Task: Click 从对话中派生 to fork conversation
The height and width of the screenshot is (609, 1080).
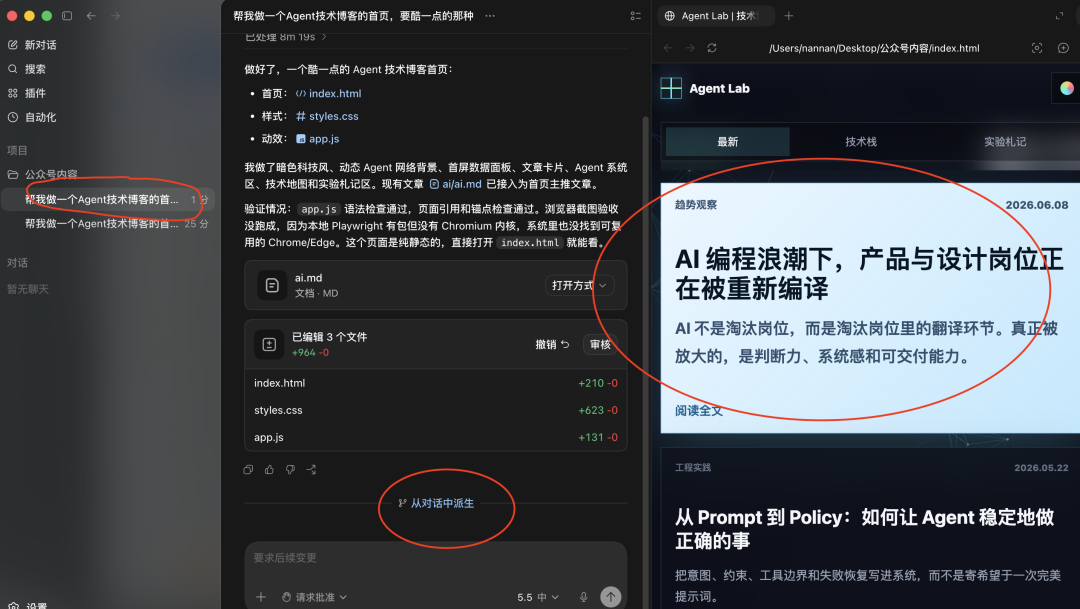Action: tap(436, 503)
